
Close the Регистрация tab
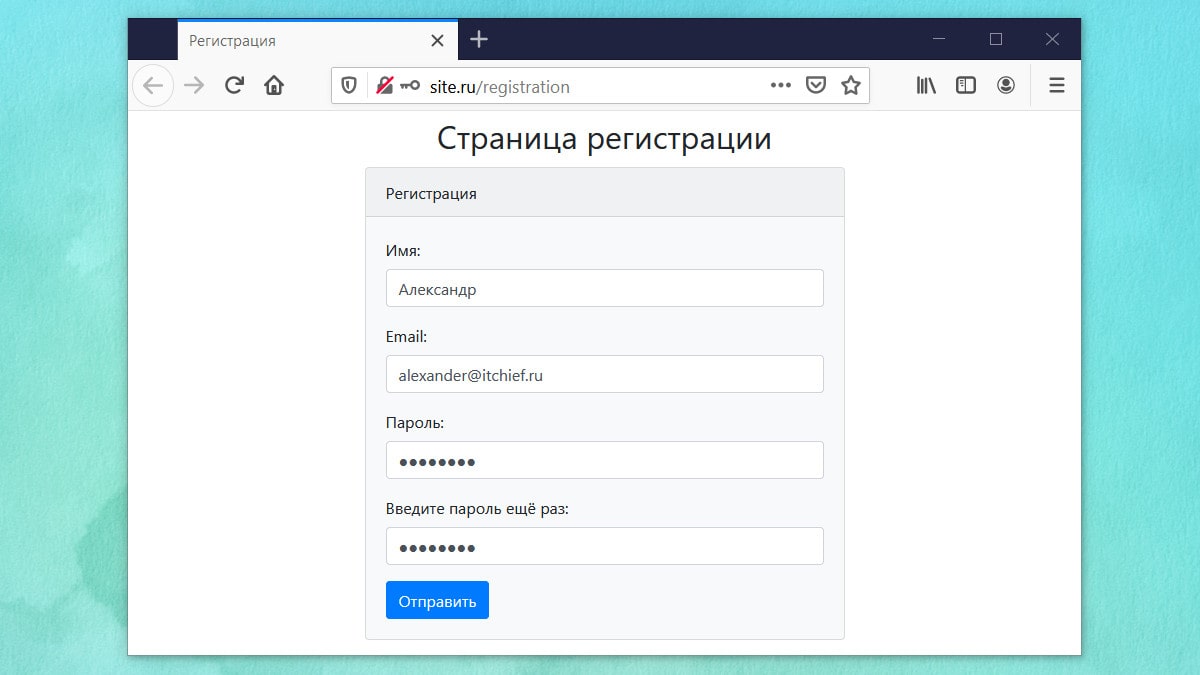coord(437,41)
